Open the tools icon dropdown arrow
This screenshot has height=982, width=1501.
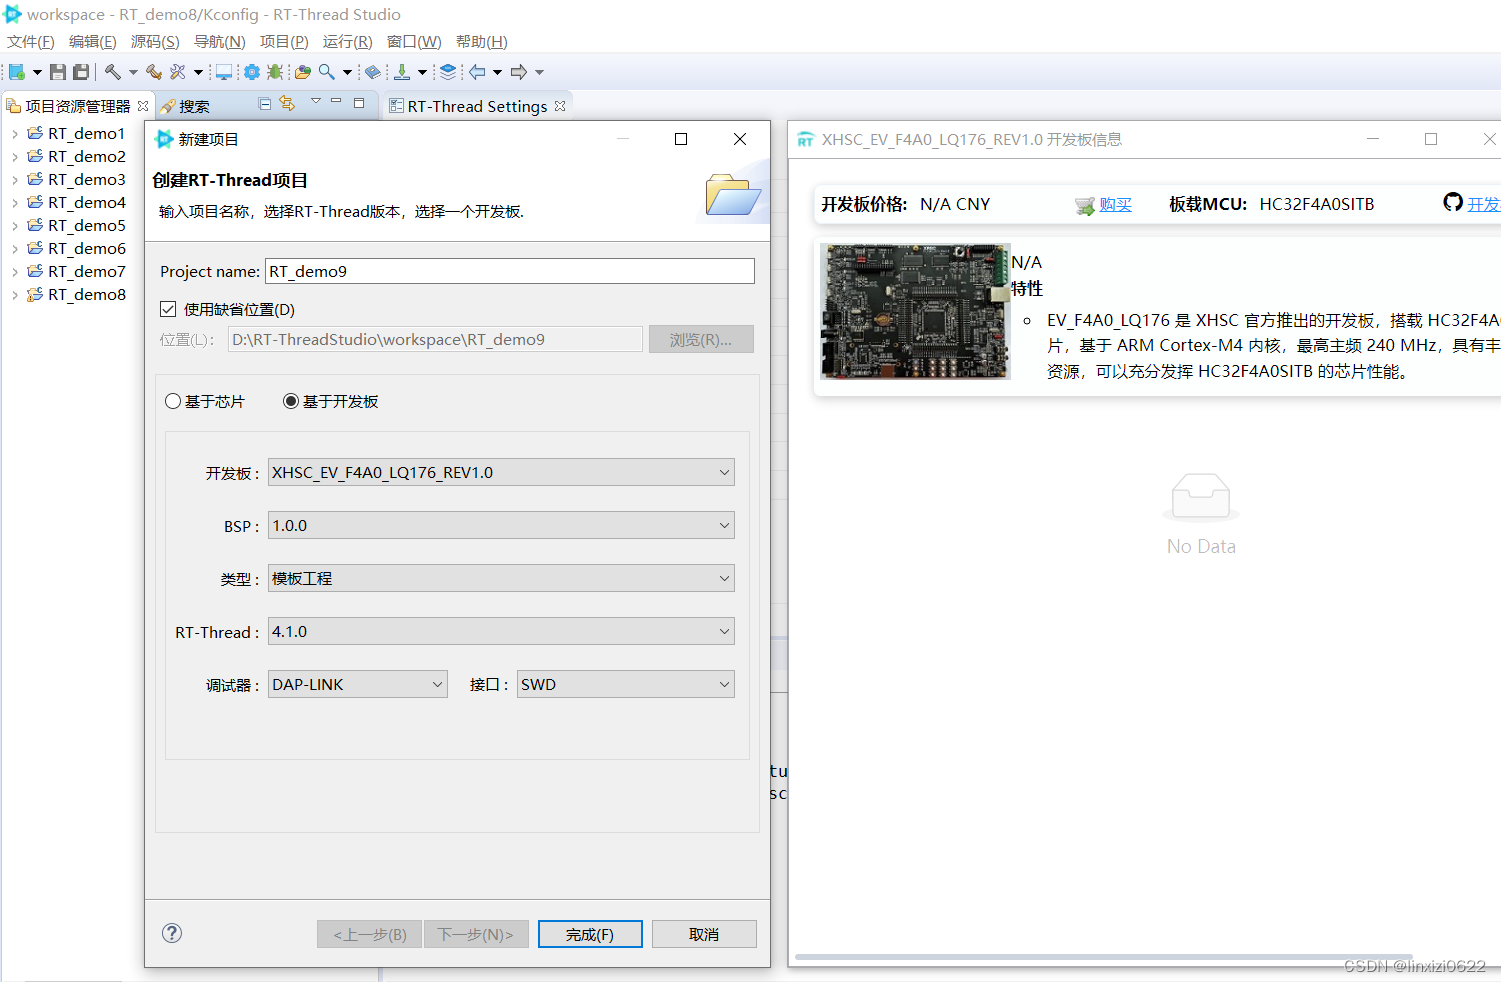[198, 72]
